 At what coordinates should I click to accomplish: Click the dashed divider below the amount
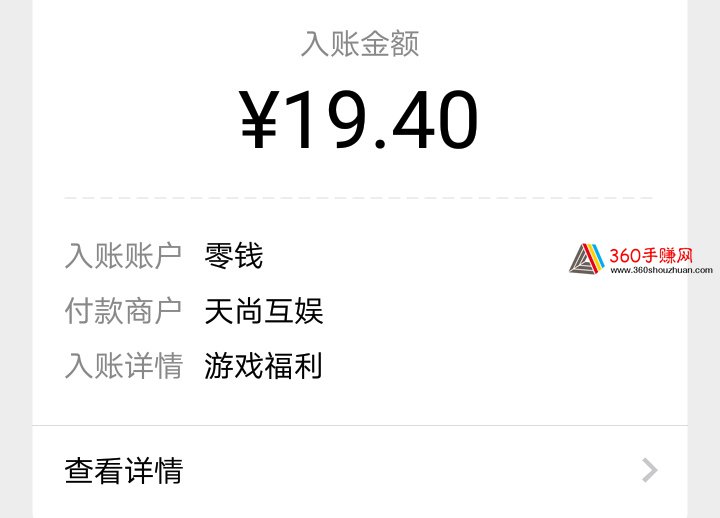pos(359,198)
